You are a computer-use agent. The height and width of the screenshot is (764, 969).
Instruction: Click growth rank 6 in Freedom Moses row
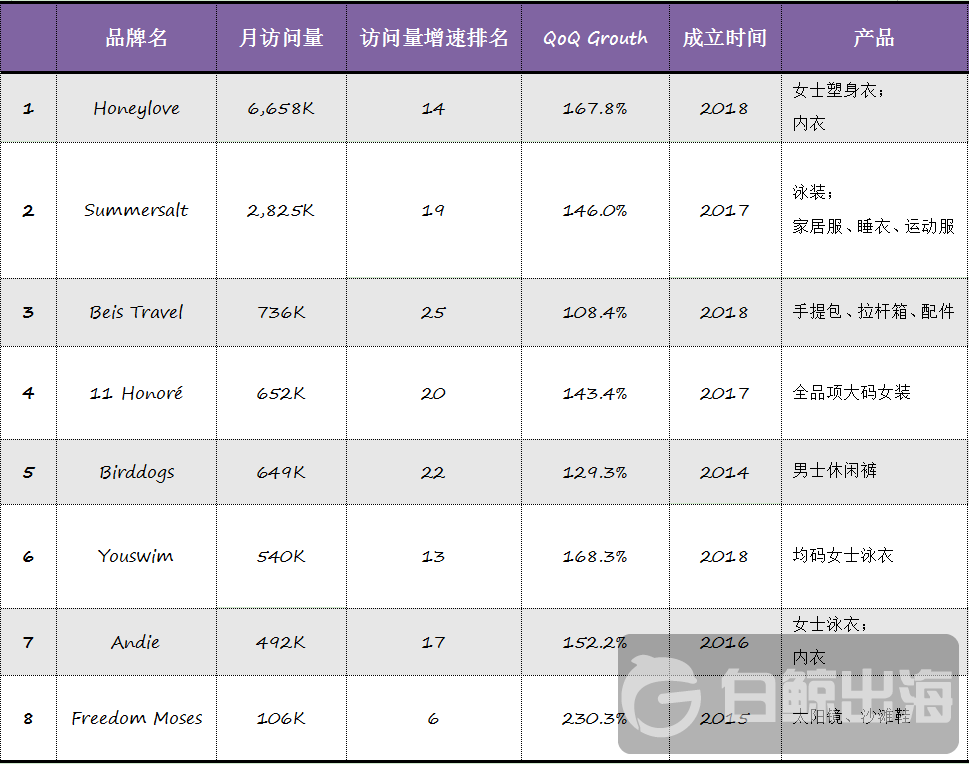click(433, 718)
